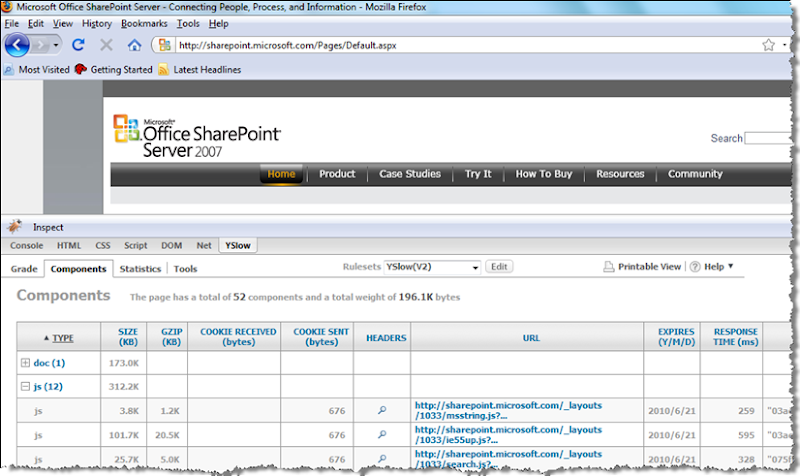Open the Rulesets YSlow(V2) dropdown

[433, 267]
